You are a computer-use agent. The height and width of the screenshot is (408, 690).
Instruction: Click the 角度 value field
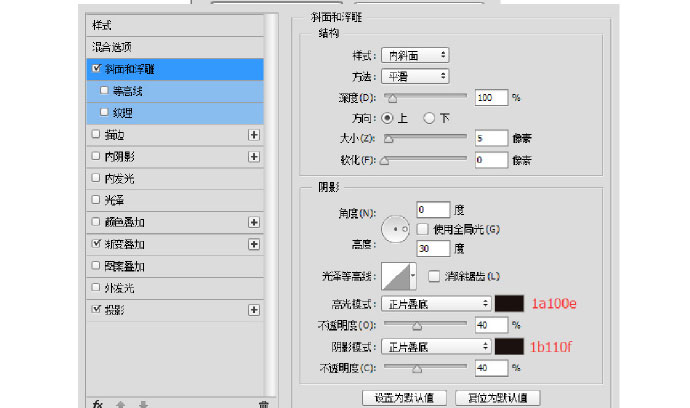[433, 210]
